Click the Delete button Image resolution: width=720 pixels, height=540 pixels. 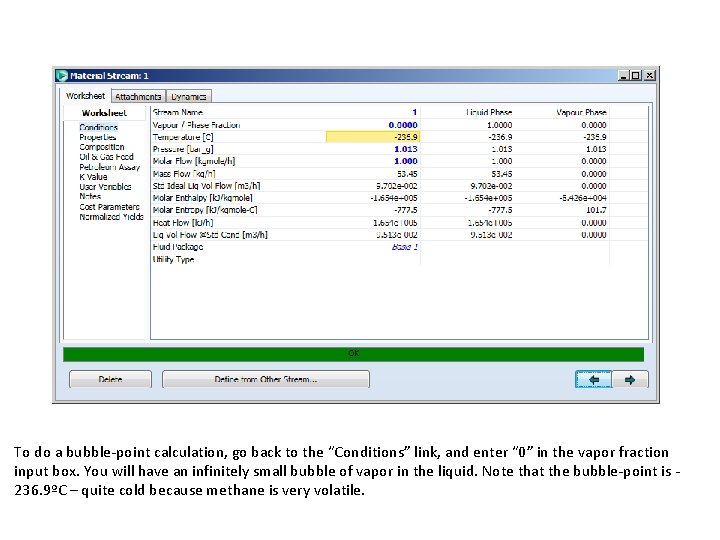point(110,379)
